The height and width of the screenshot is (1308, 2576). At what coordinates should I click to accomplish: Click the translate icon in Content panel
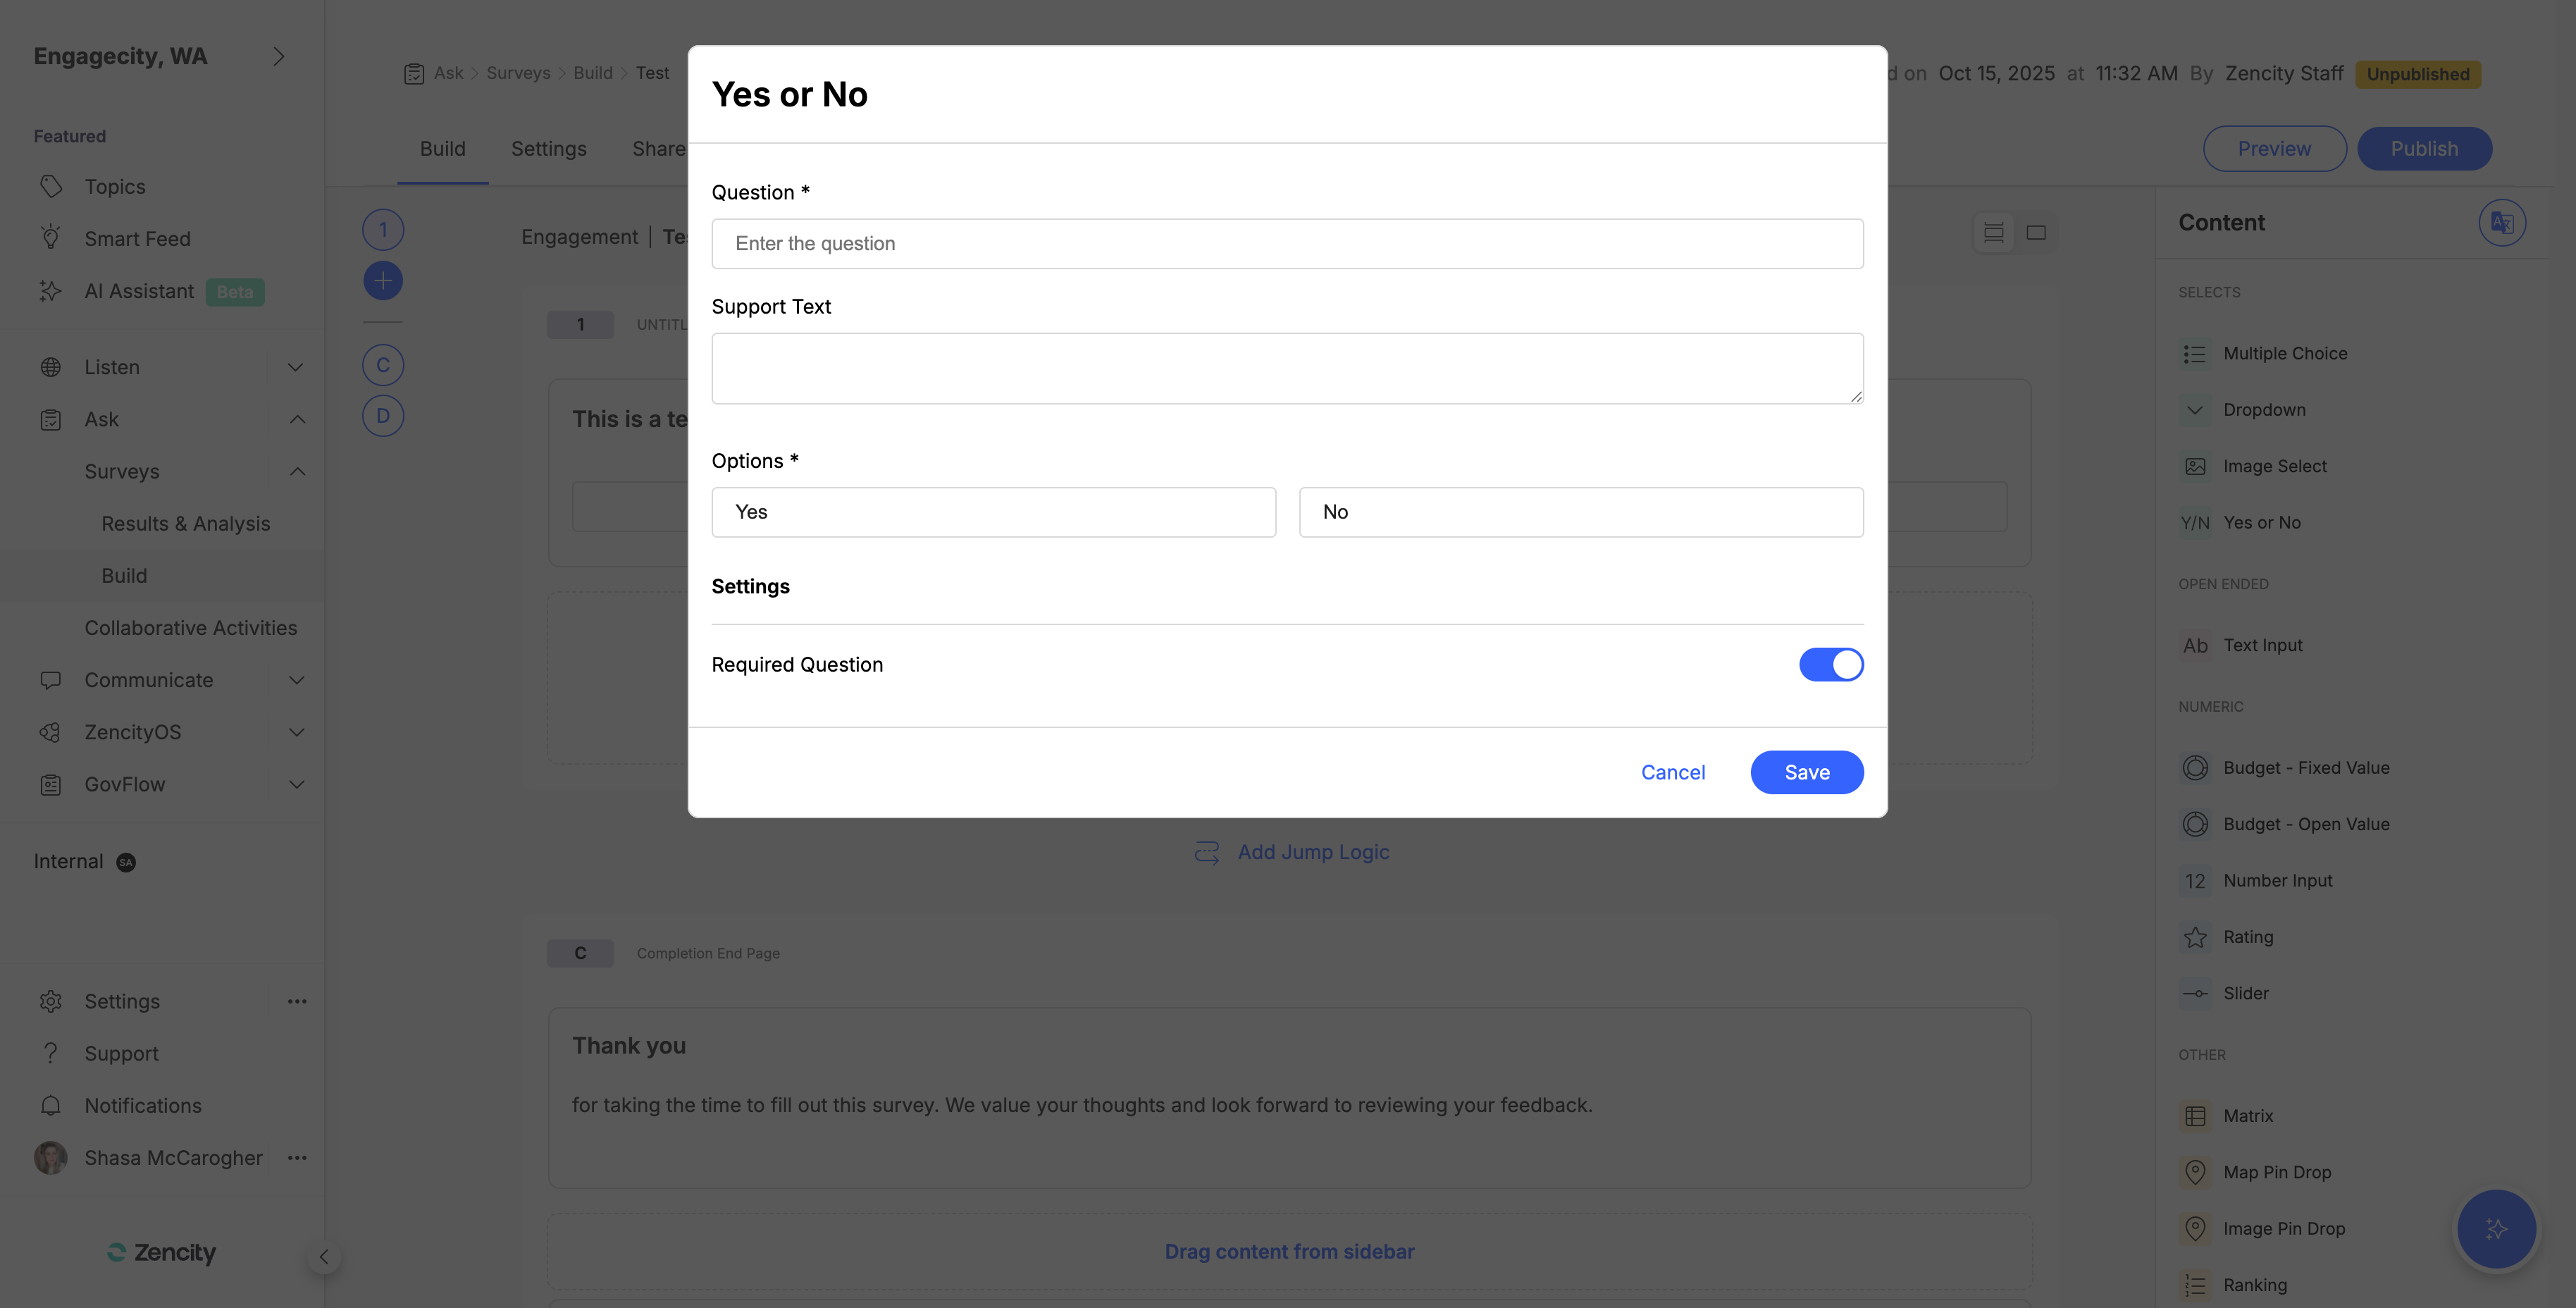[2501, 222]
